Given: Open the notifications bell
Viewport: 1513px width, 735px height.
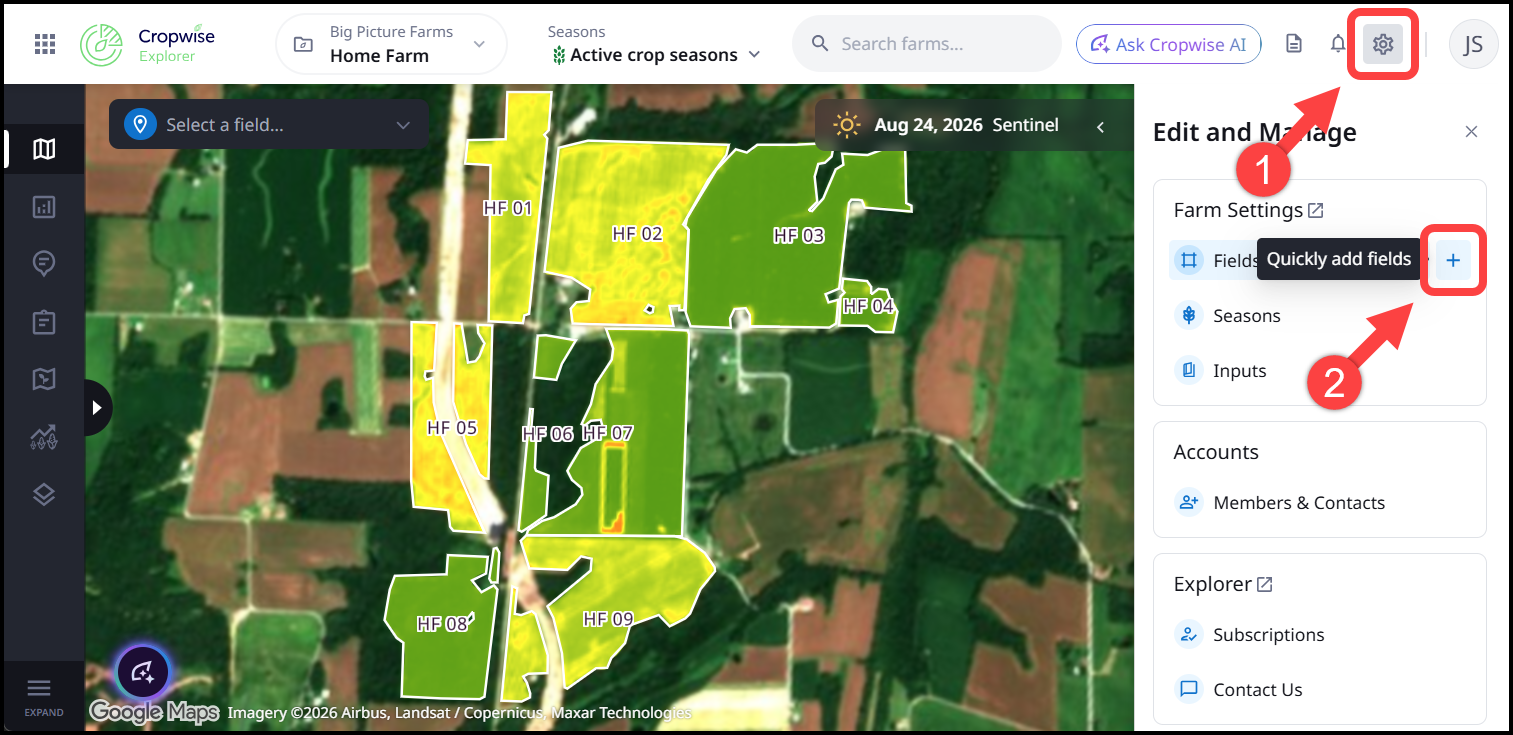Looking at the screenshot, I should (x=1338, y=44).
